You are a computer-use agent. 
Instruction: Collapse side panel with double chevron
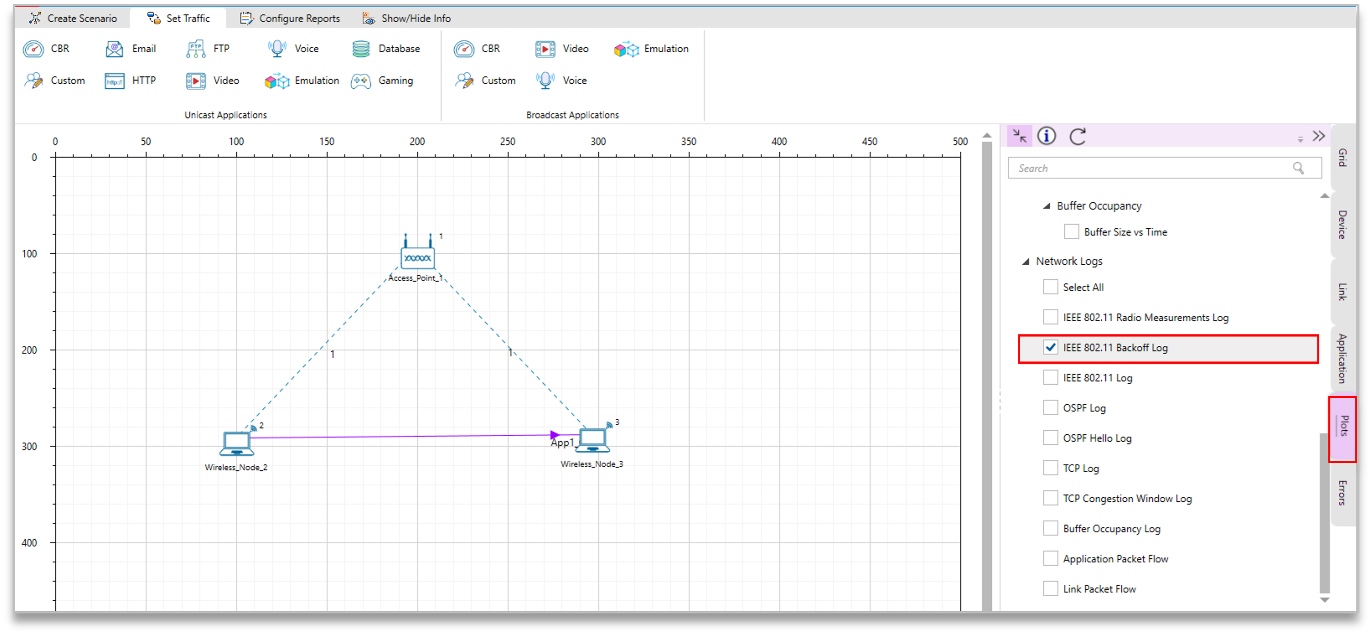pyautogui.click(x=1318, y=136)
